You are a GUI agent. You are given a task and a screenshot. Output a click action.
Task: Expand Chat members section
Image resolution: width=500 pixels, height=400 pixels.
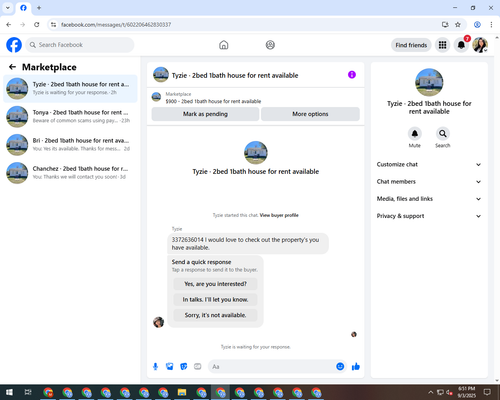tap(429, 182)
